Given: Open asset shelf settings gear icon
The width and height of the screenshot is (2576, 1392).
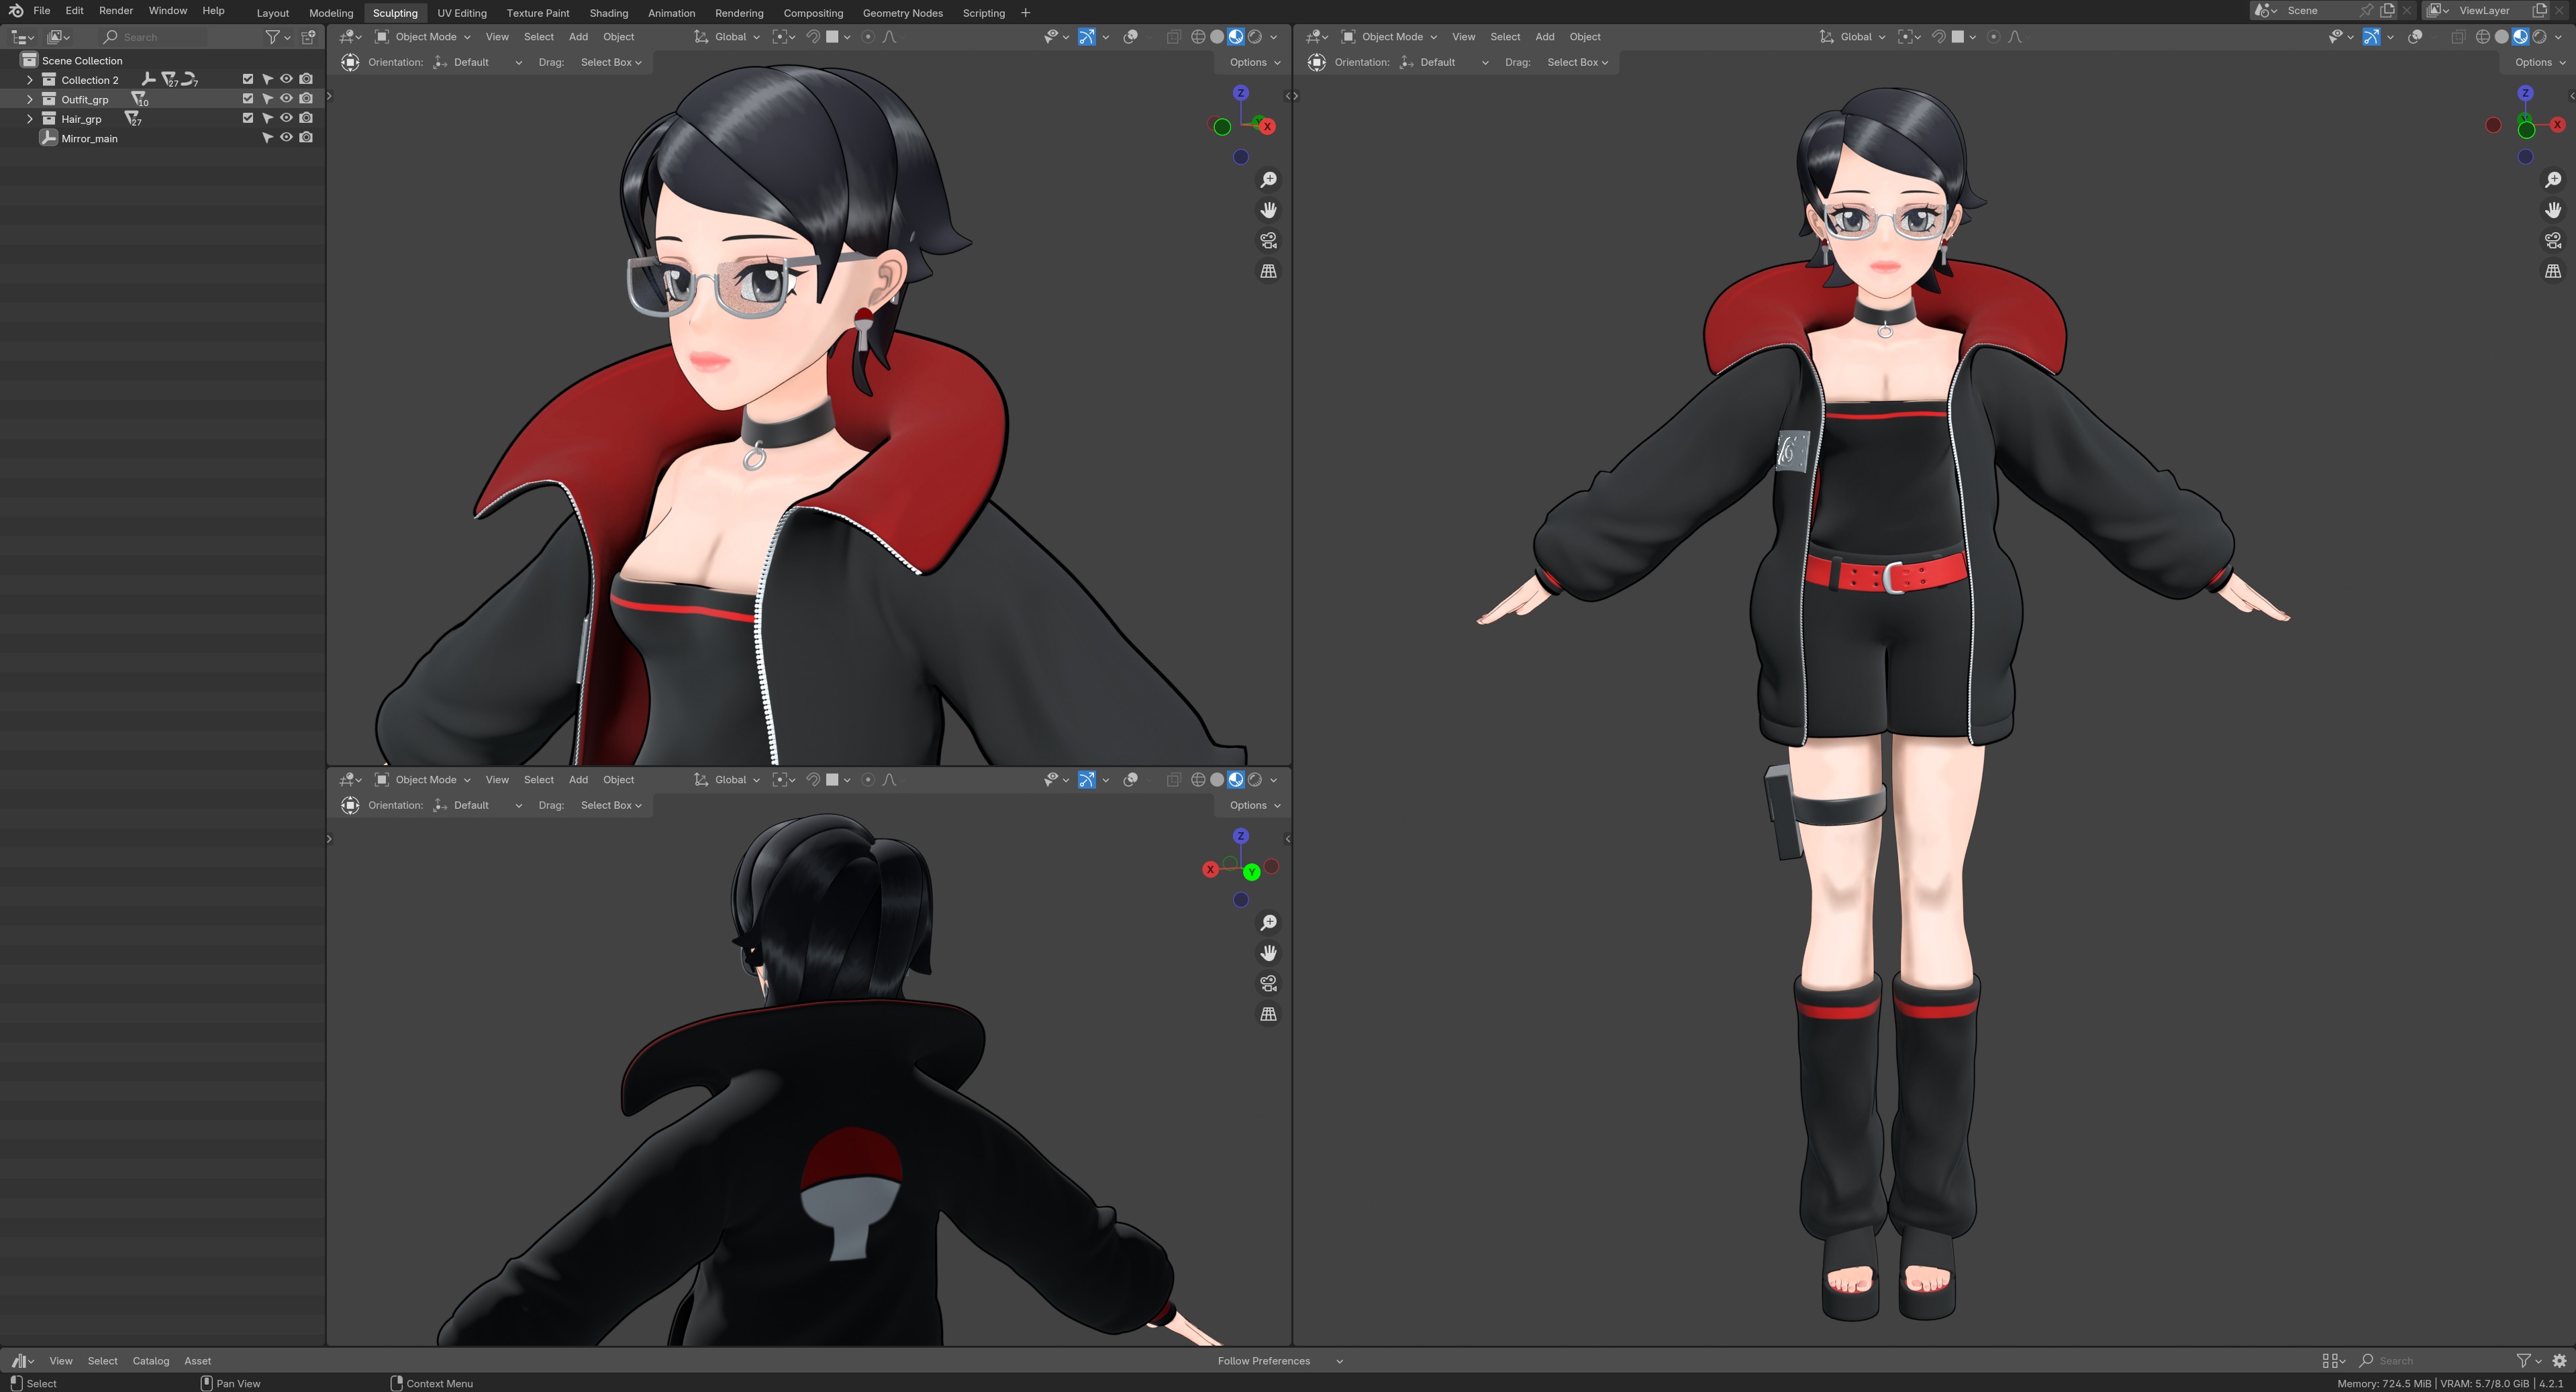Looking at the screenshot, I should click(x=2560, y=1361).
